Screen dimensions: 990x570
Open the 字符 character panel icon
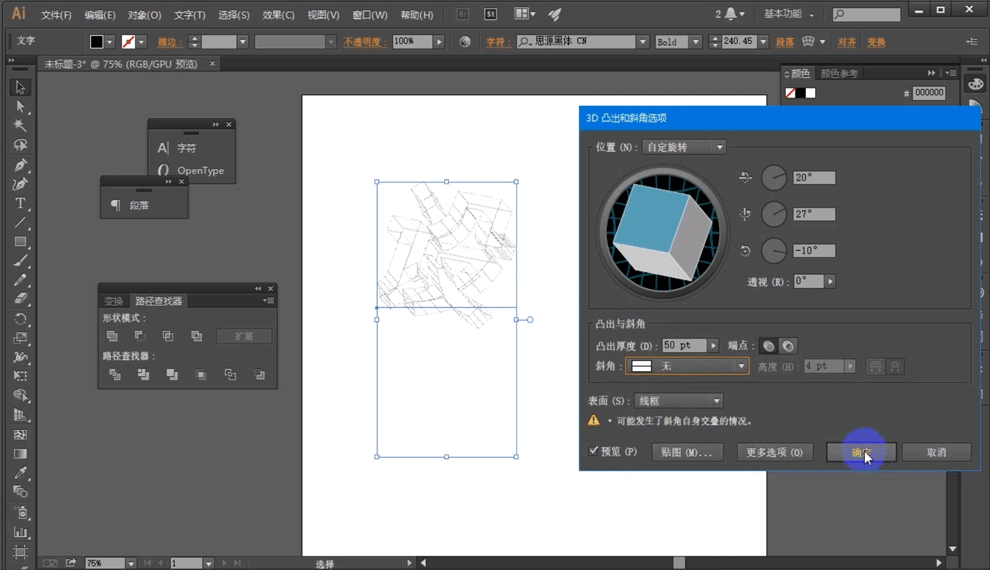click(164, 148)
